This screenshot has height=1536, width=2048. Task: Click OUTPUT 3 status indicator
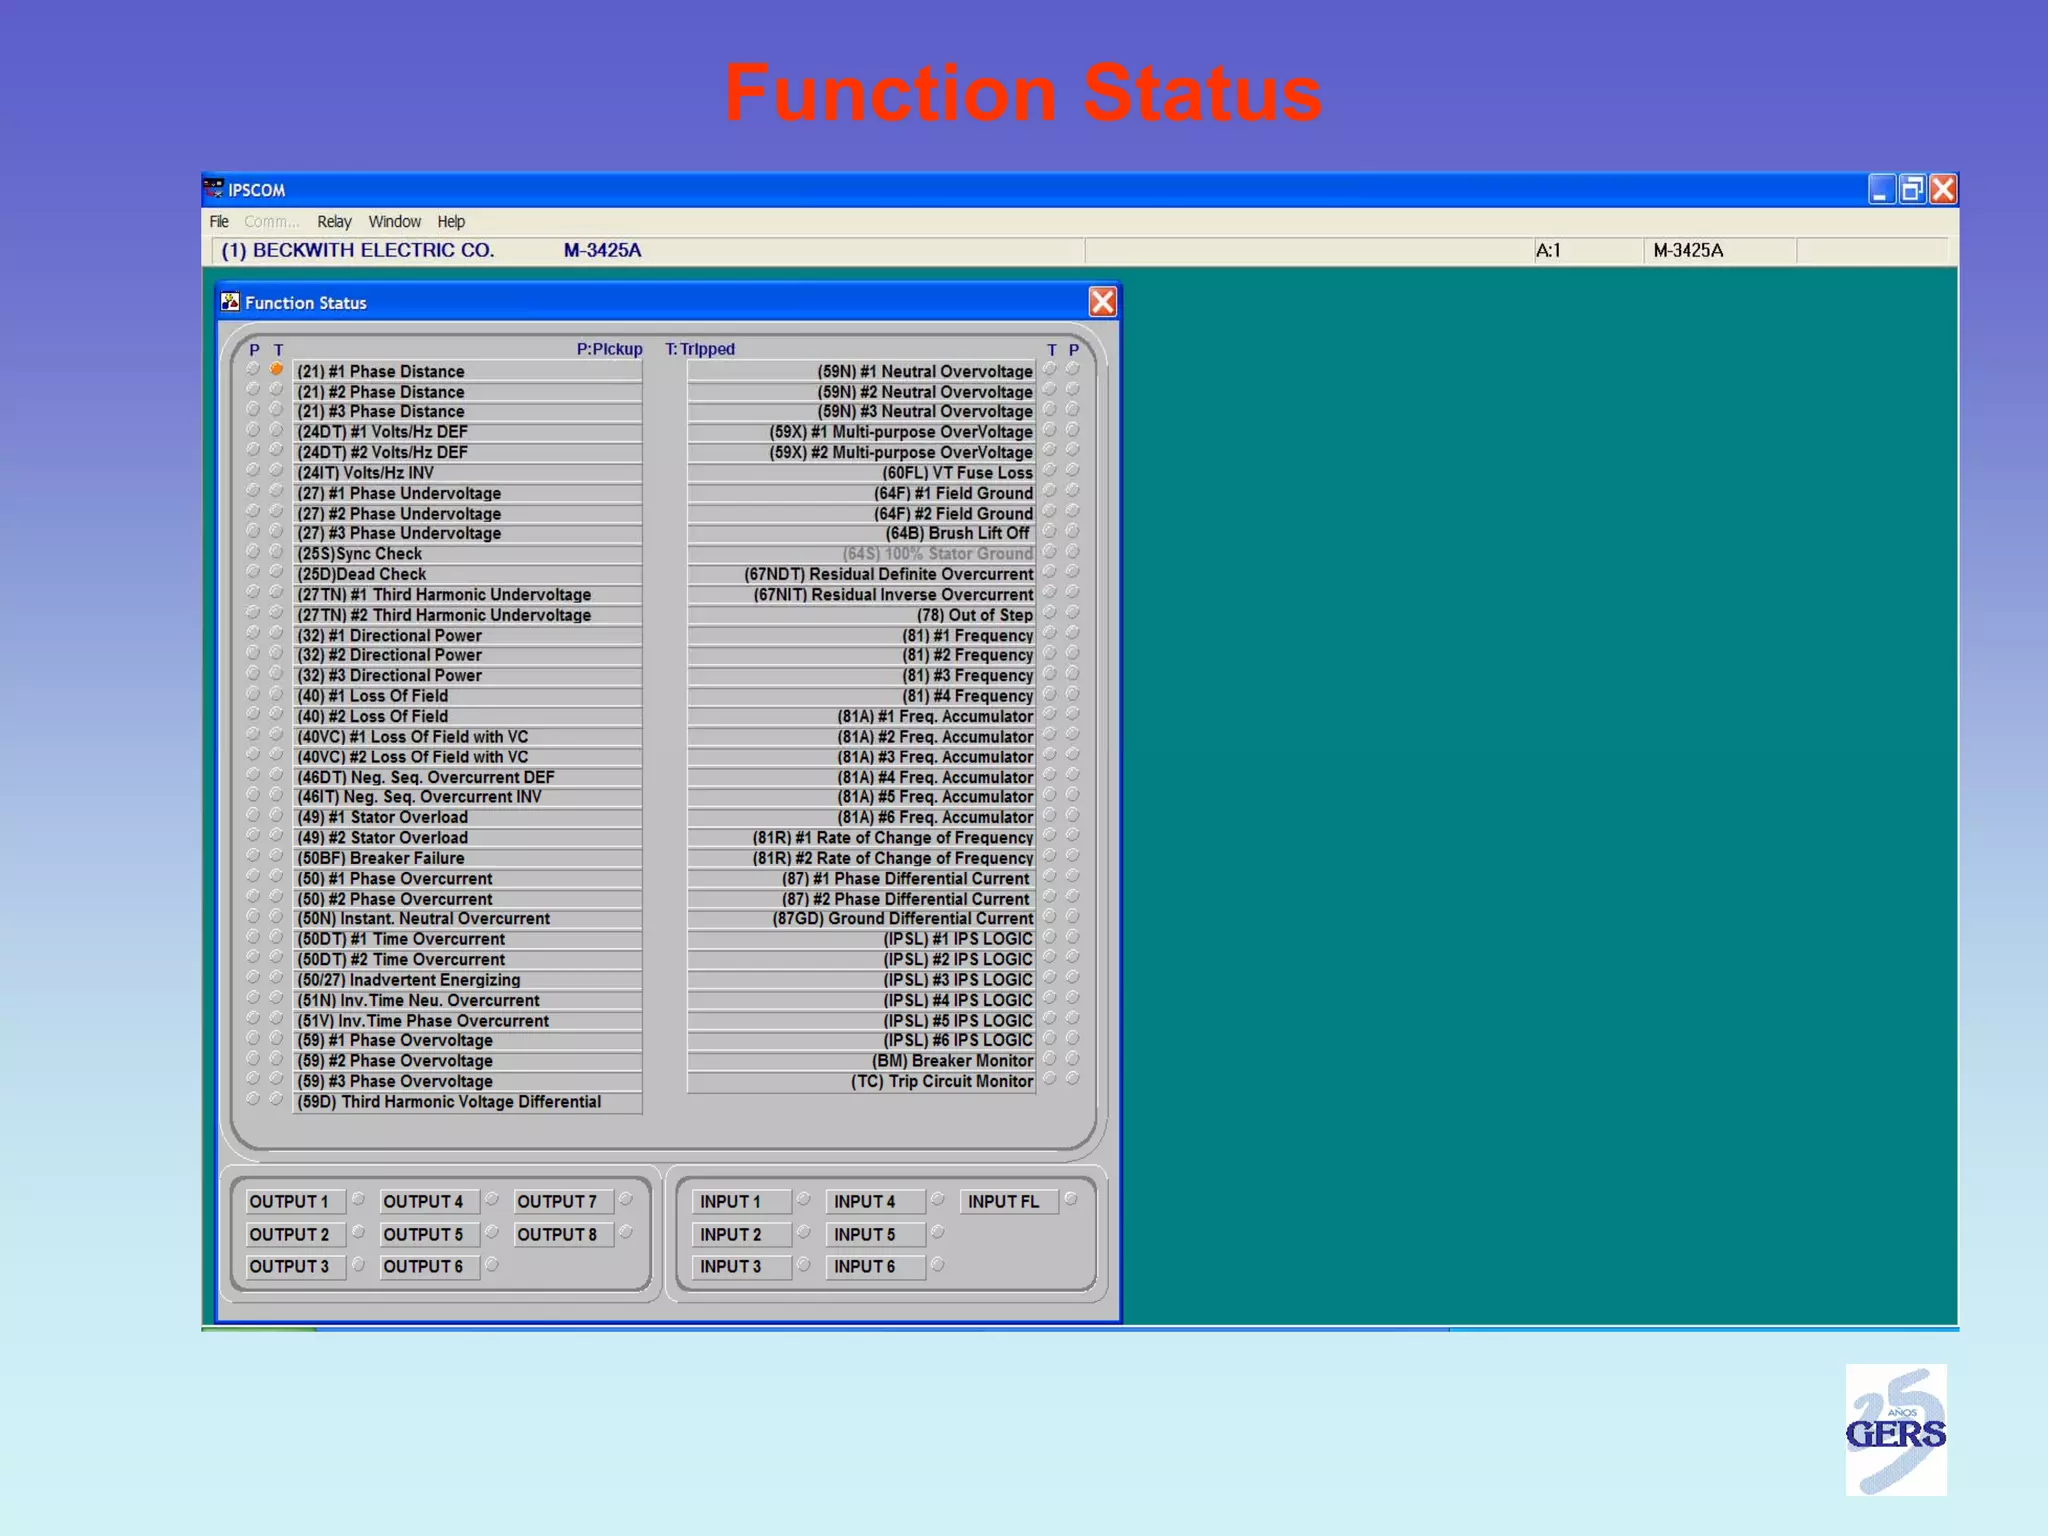tap(358, 1264)
